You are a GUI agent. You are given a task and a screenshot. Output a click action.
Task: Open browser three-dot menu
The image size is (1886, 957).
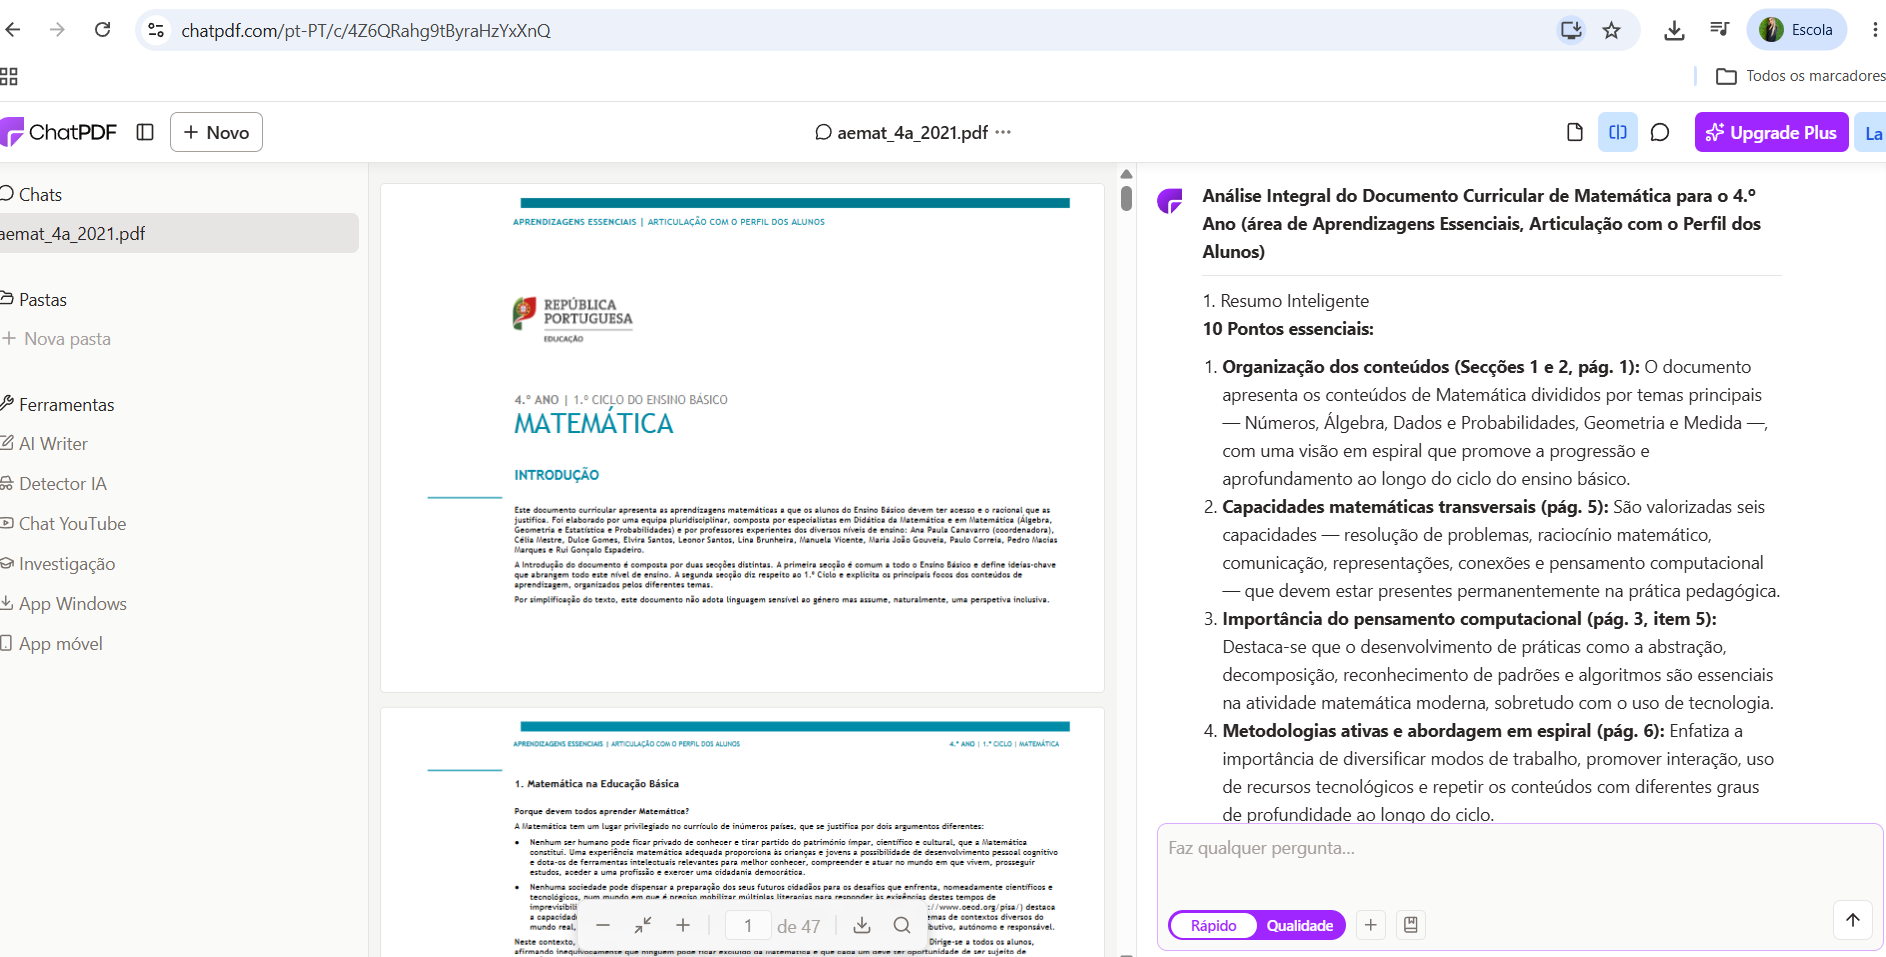(x=1874, y=30)
